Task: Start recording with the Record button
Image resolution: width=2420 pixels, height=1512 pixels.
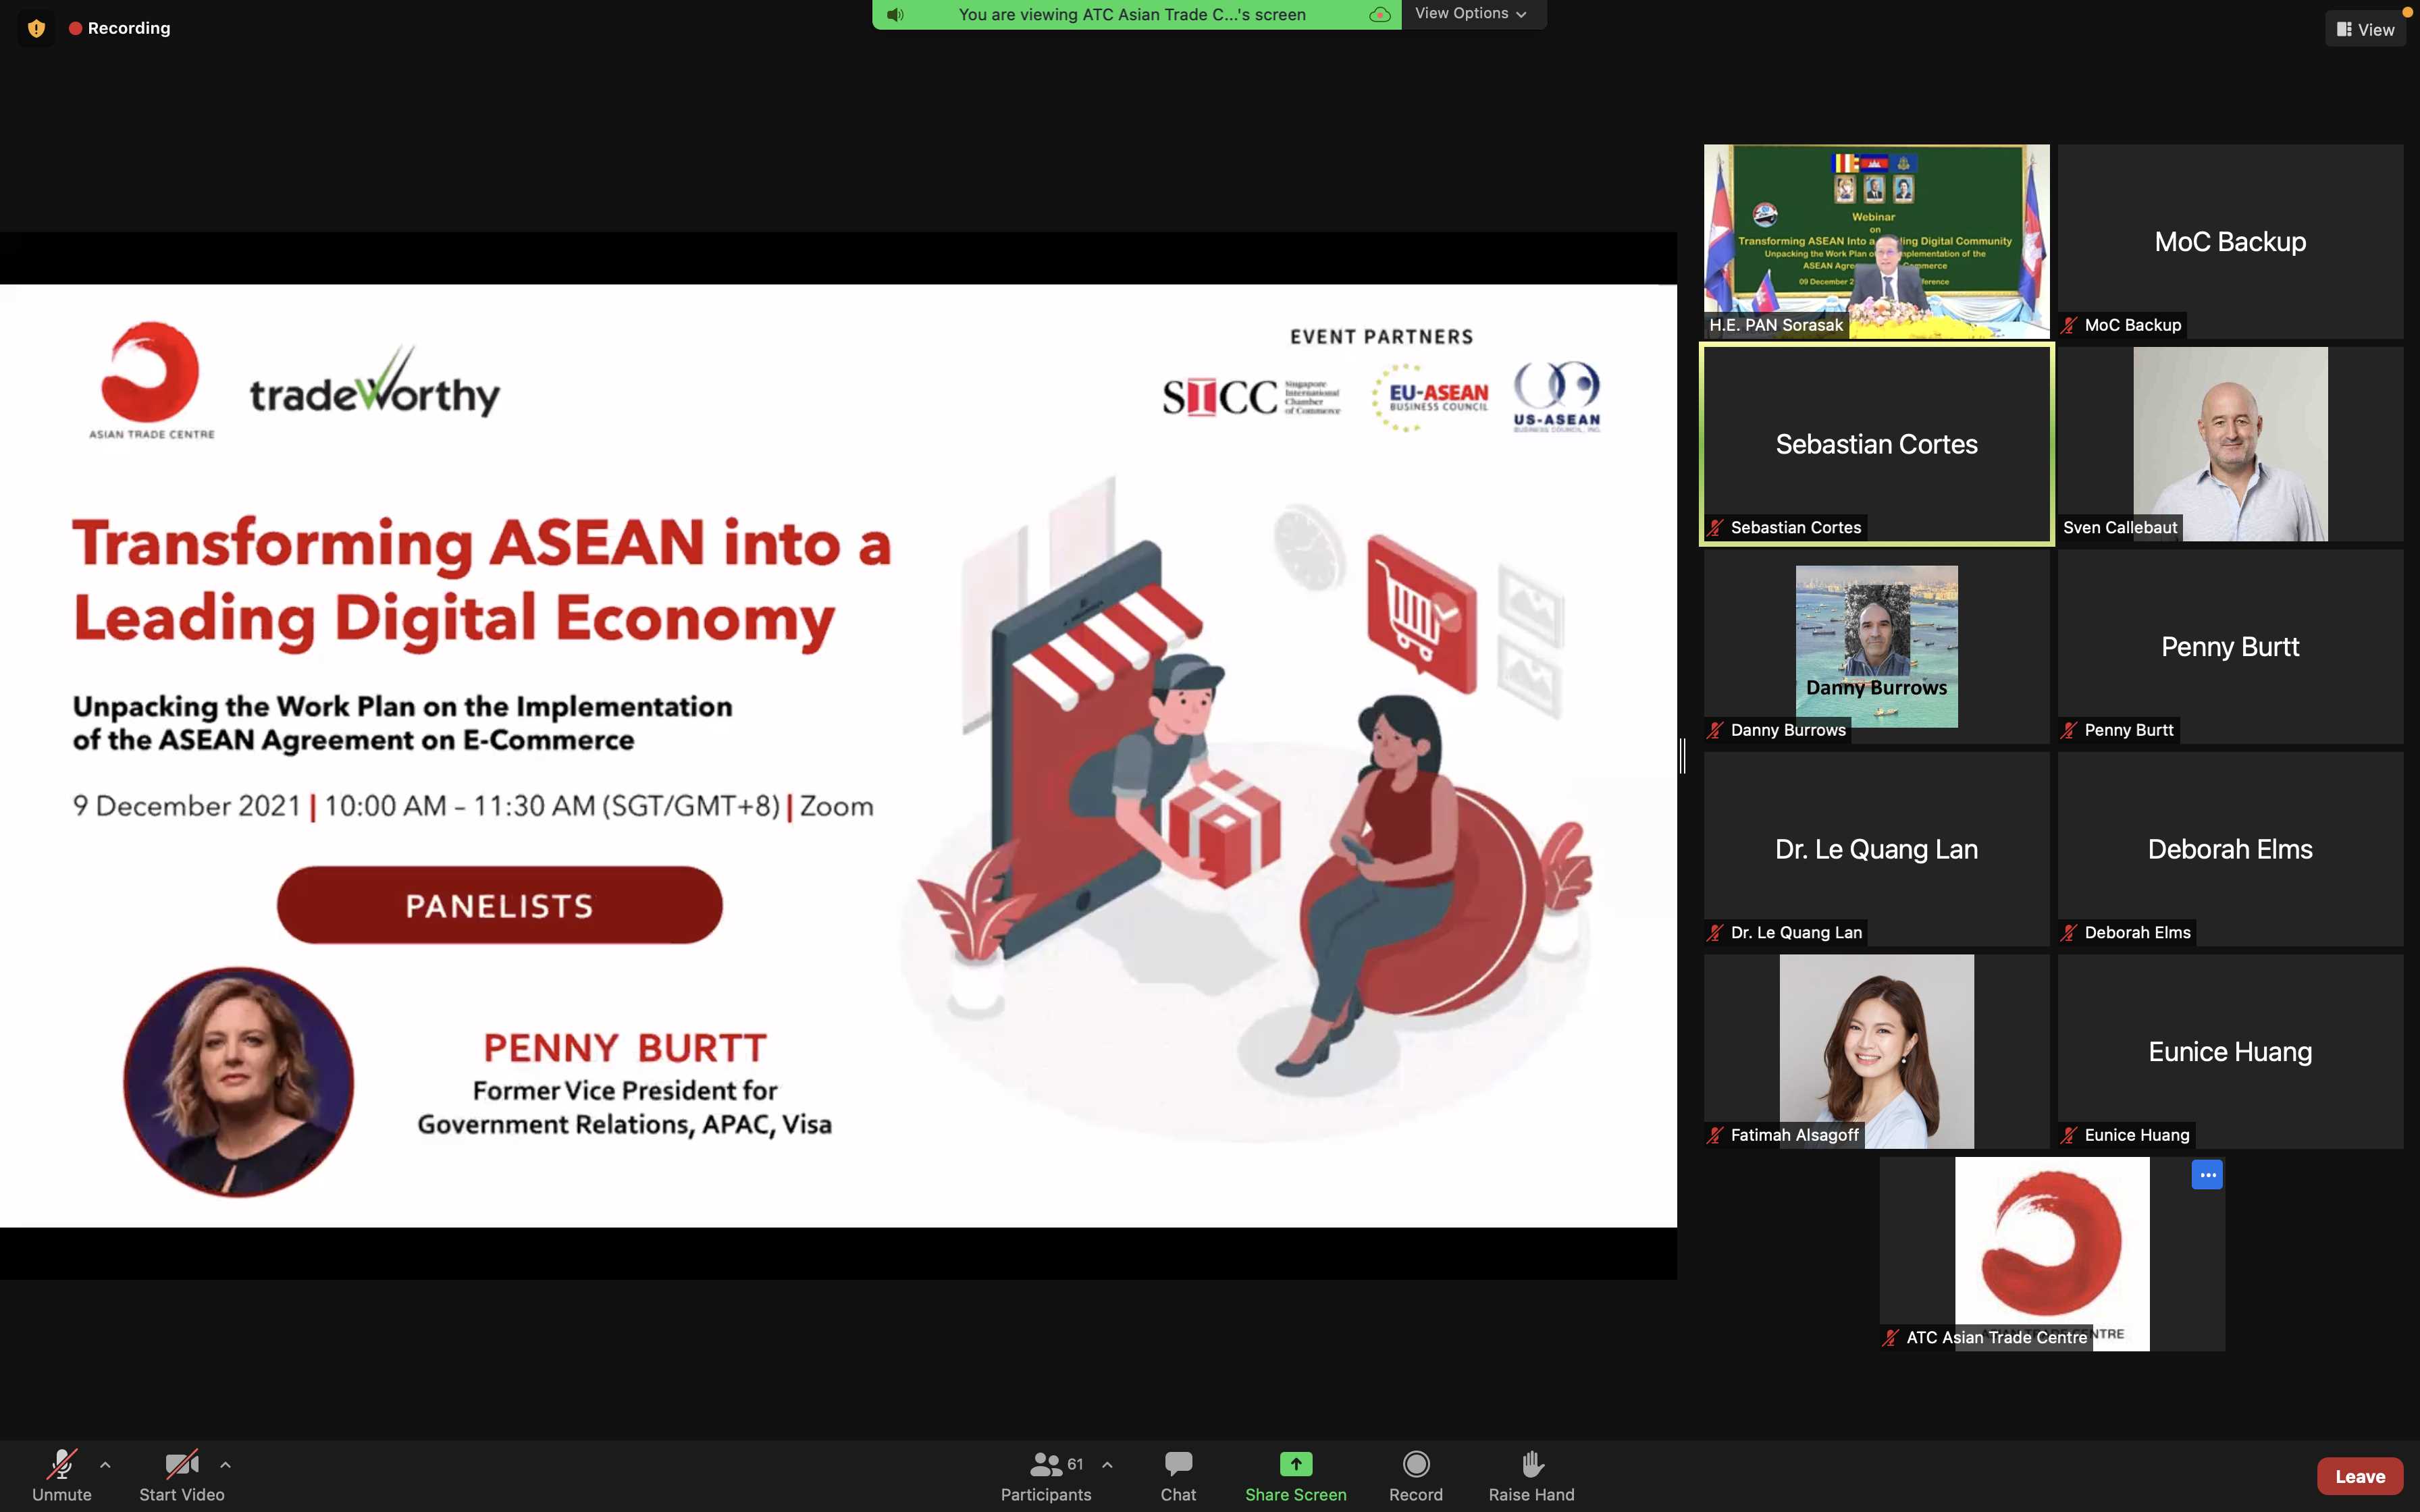Action: point(1416,1476)
